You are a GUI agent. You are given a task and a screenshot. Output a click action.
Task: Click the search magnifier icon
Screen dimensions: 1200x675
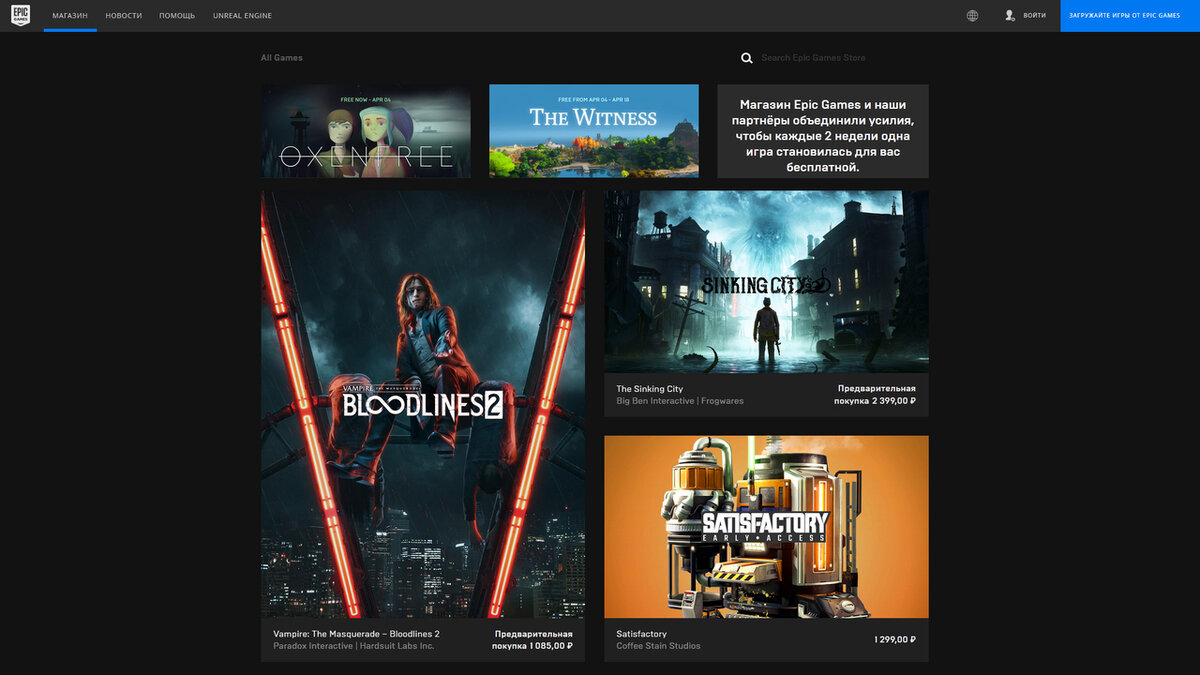pyautogui.click(x=746, y=58)
